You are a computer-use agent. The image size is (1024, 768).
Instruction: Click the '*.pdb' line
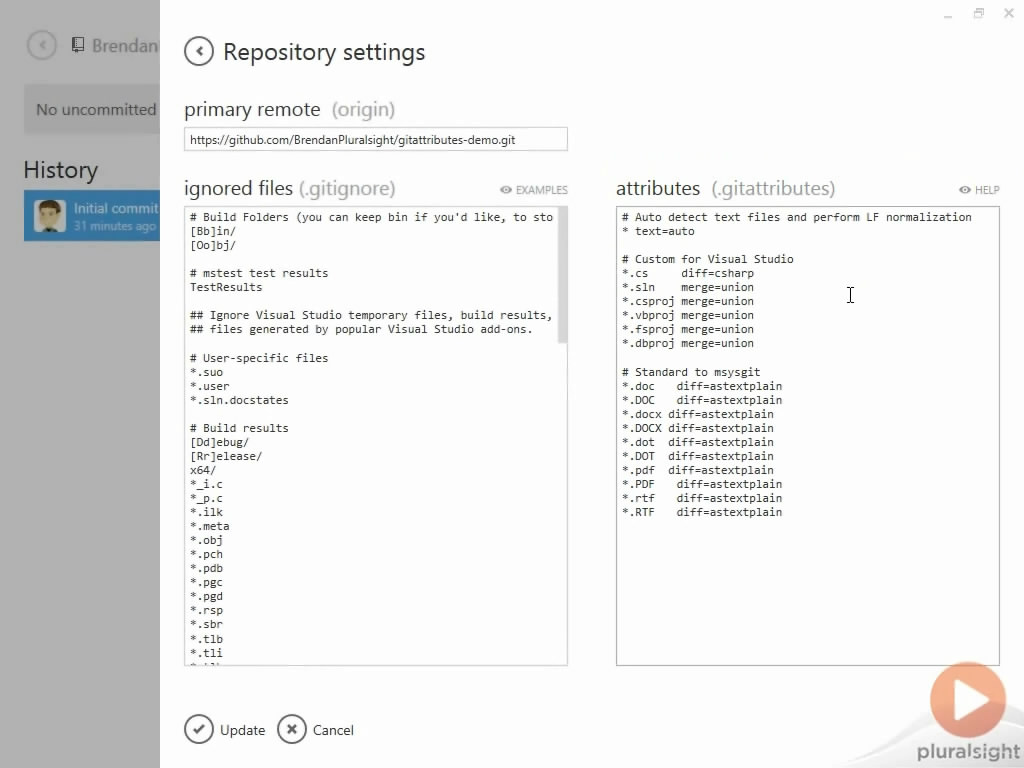tap(206, 568)
